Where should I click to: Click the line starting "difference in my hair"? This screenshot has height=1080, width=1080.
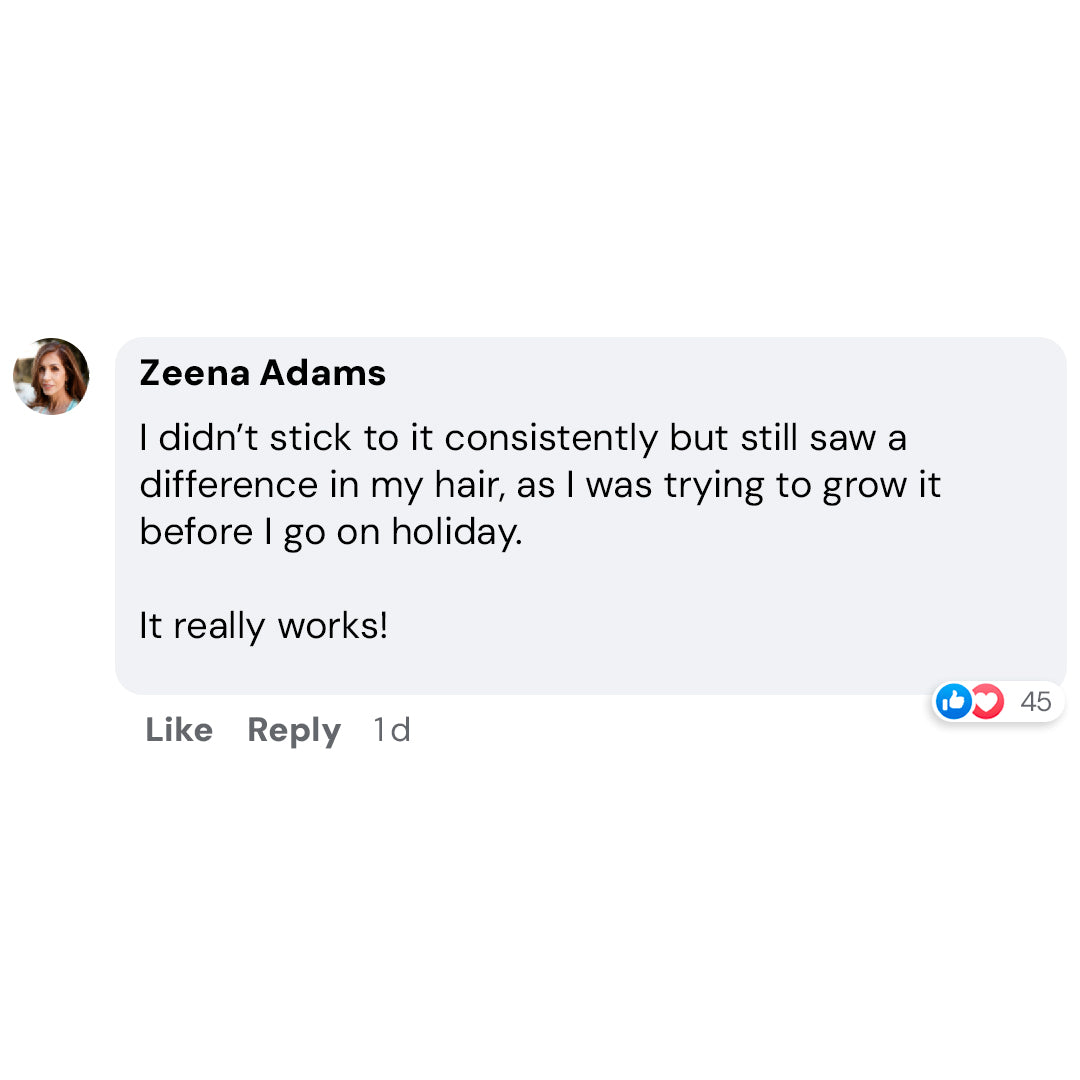(540, 485)
